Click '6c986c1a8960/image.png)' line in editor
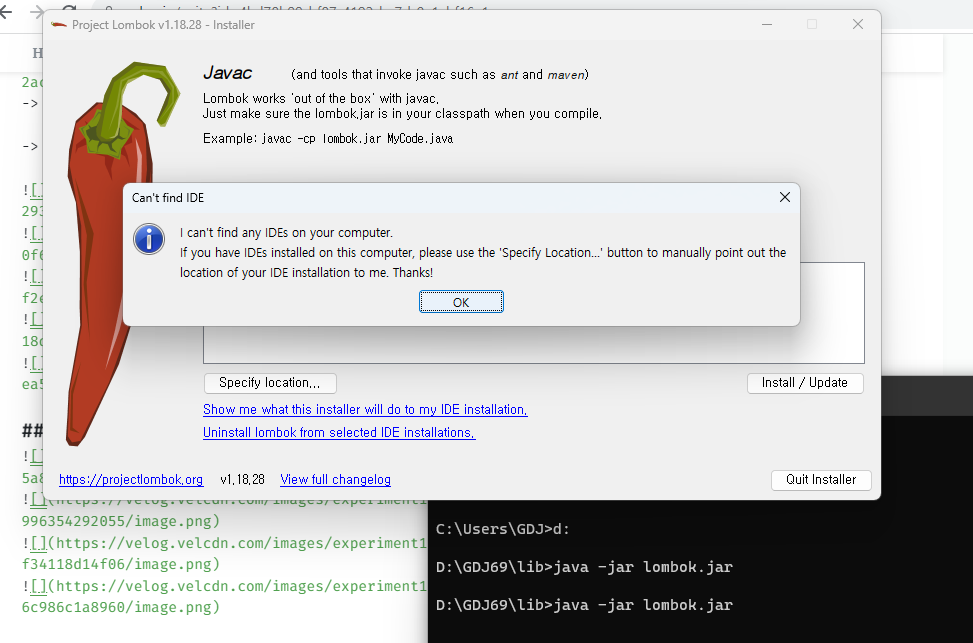This screenshot has width=973, height=643. coord(120,607)
